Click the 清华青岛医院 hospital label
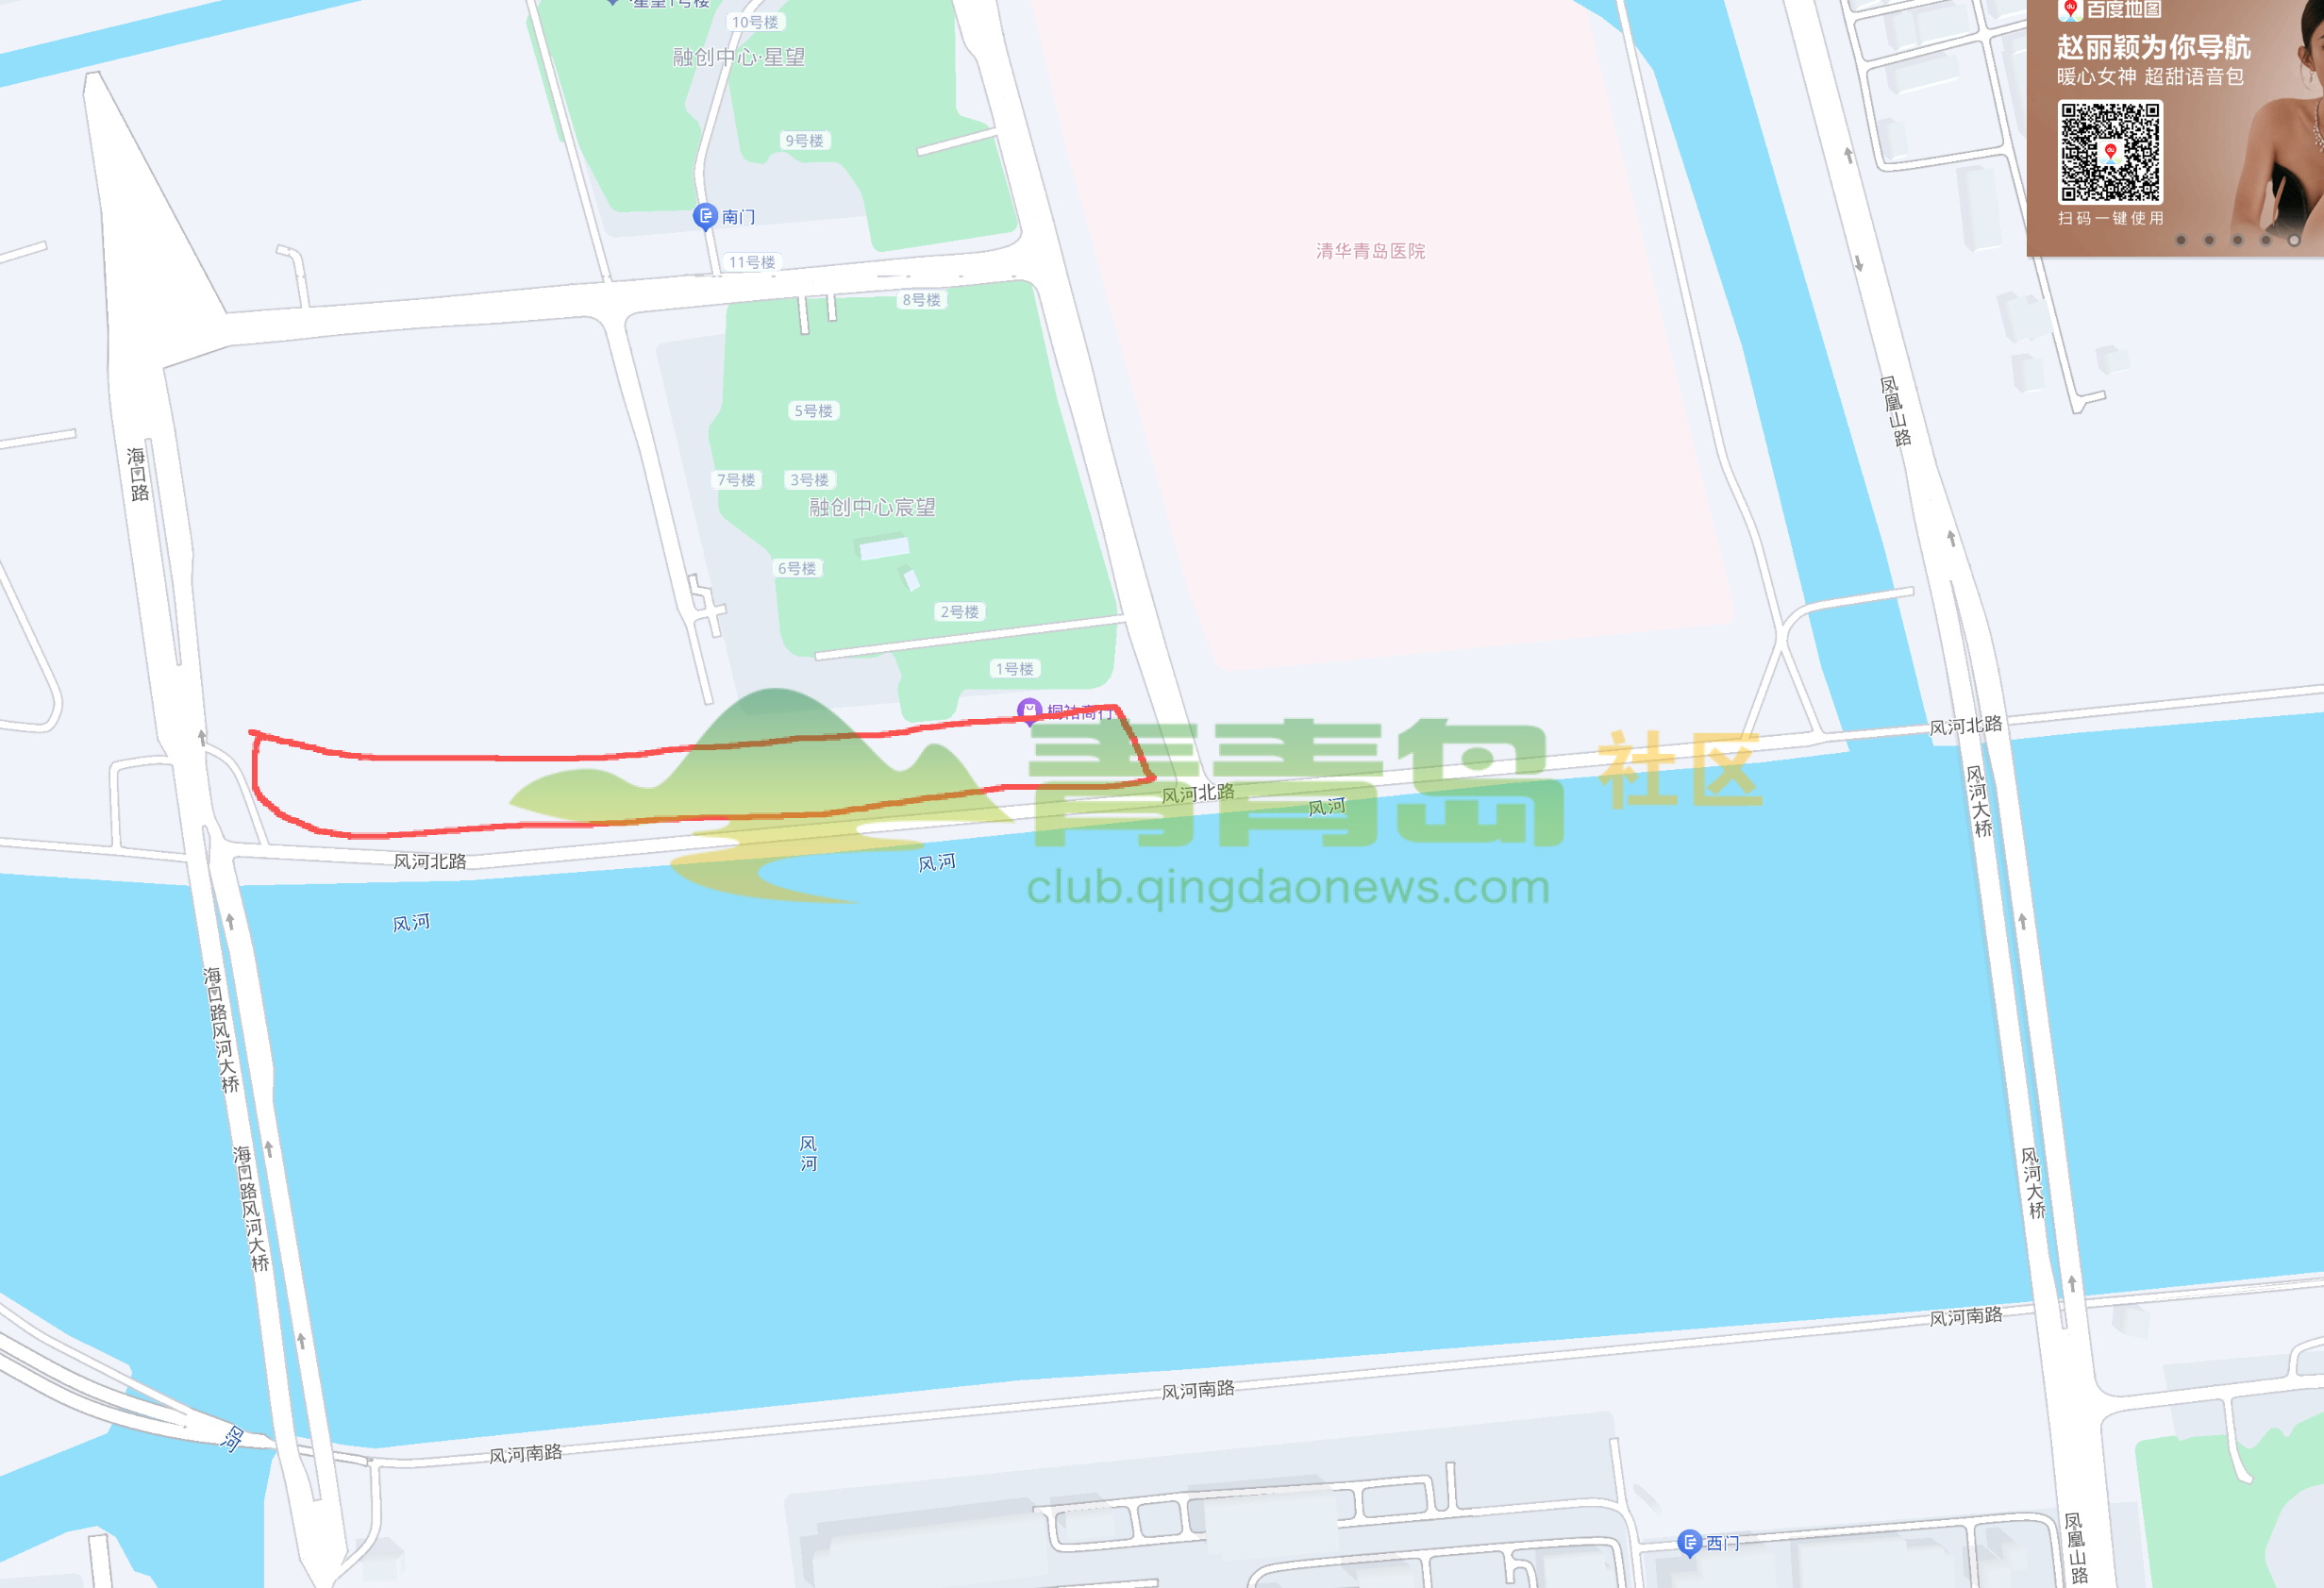This screenshot has width=2324, height=1588. point(1370,251)
